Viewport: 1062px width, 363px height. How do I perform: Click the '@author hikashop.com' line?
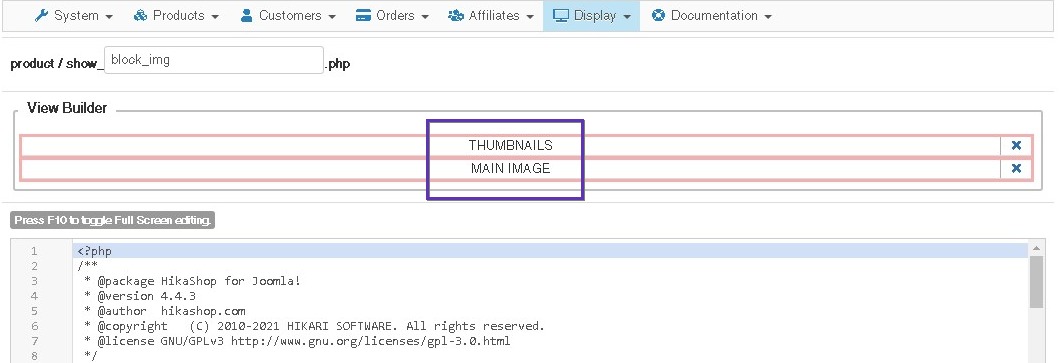tap(165, 311)
